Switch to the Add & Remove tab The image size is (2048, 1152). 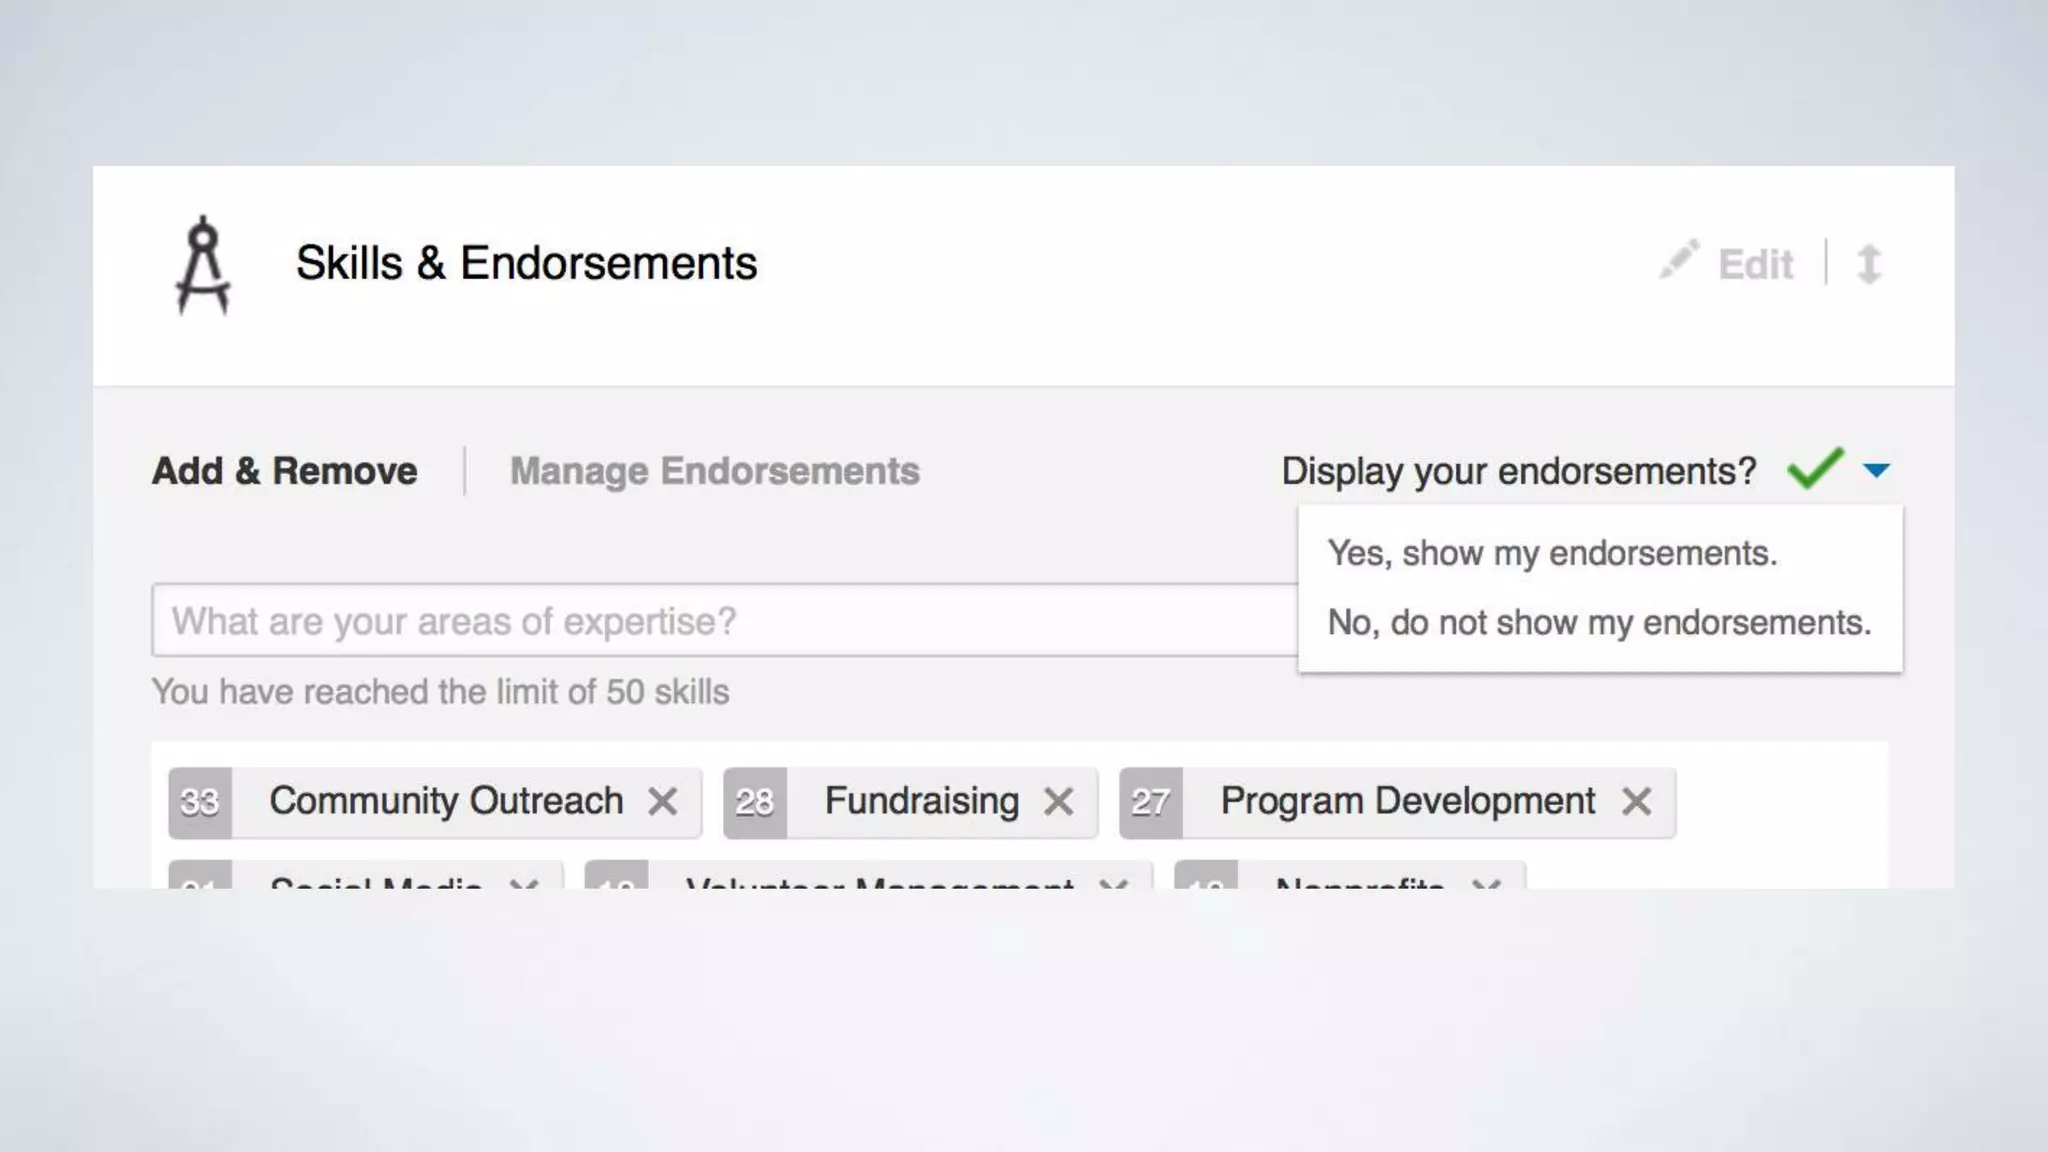[x=284, y=471]
